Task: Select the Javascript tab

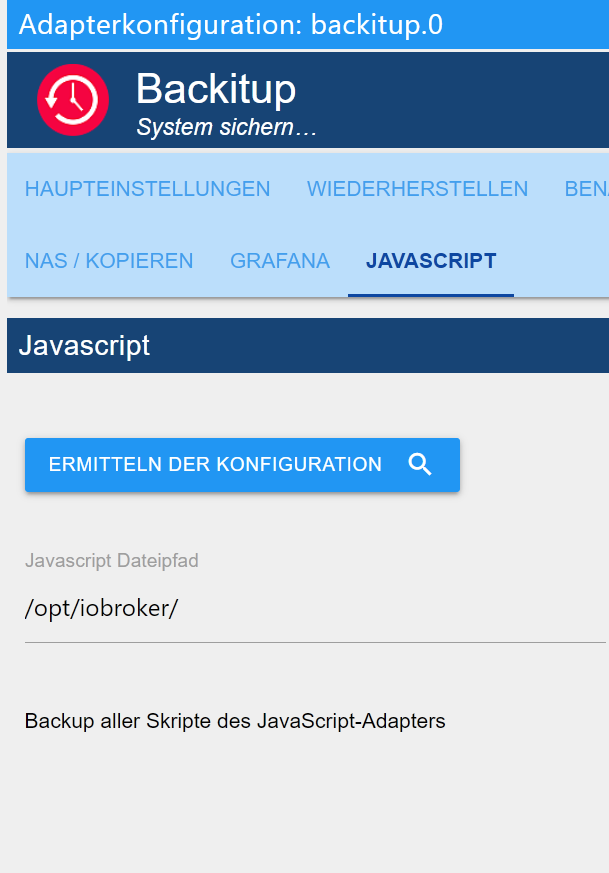Action: tap(431, 261)
